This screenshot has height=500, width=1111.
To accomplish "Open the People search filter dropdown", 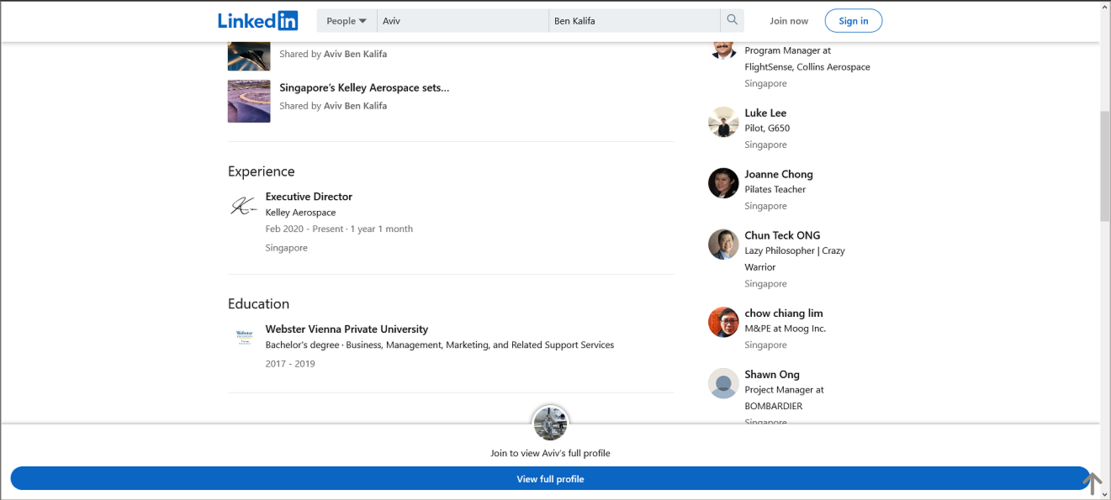I will [346, 21].
